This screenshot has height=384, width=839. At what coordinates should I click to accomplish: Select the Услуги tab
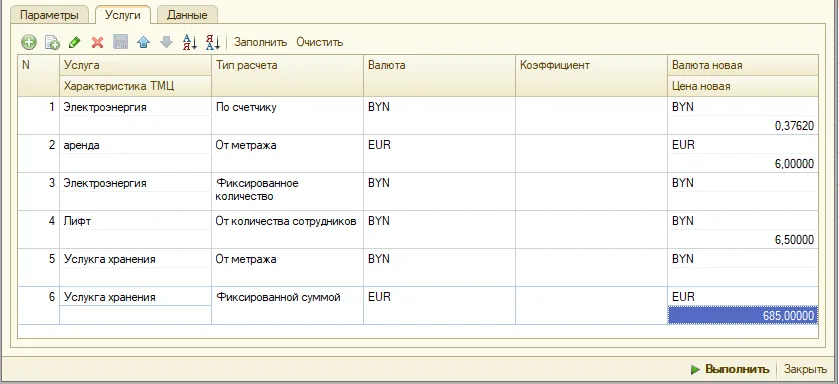point(123,15)
